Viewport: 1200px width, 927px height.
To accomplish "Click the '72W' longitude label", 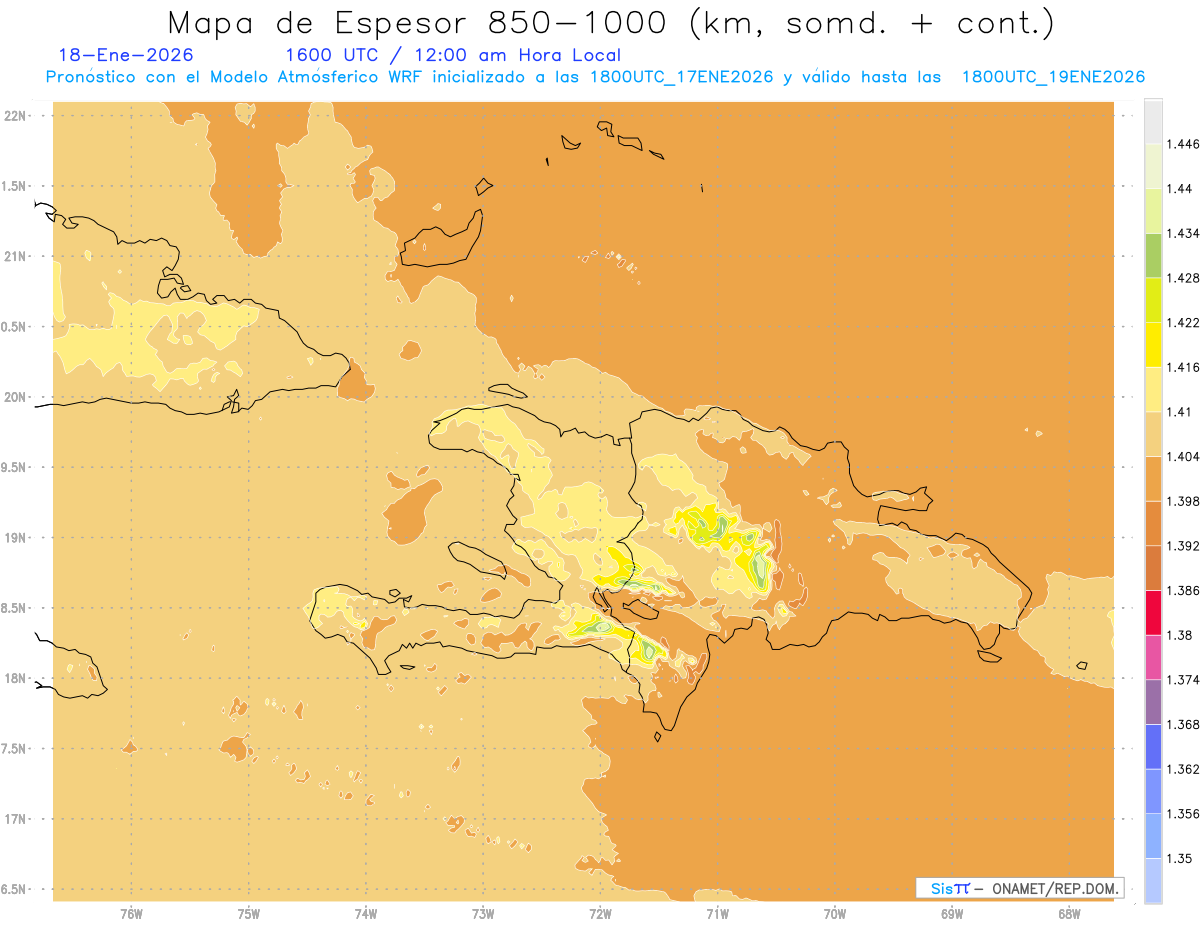I will coord(600,914).
